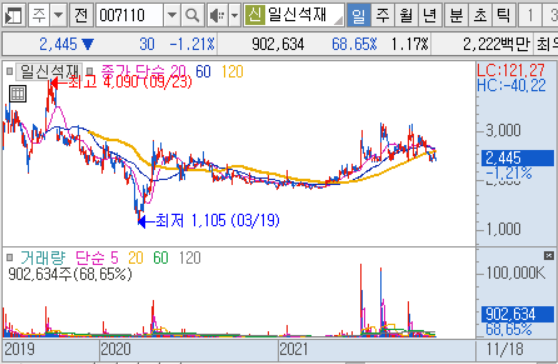Toggle the small square before 일신석재 legend

tap(10, 72)
